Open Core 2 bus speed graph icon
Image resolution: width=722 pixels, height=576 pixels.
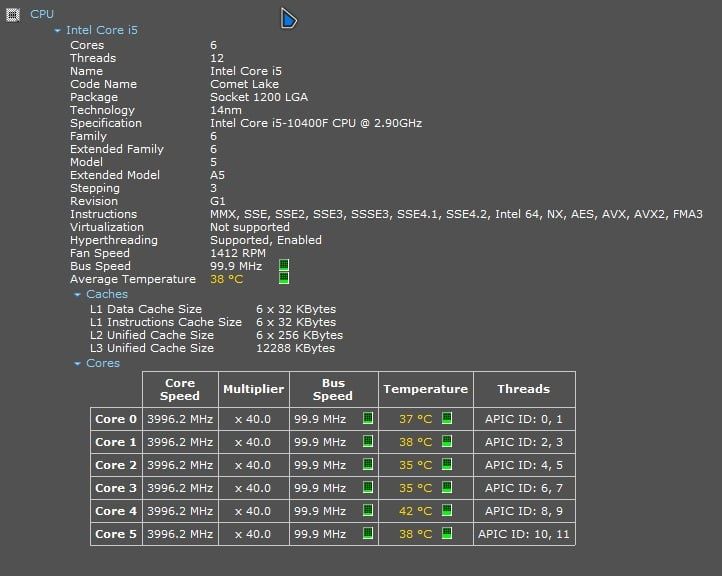[x=368, y=464]
